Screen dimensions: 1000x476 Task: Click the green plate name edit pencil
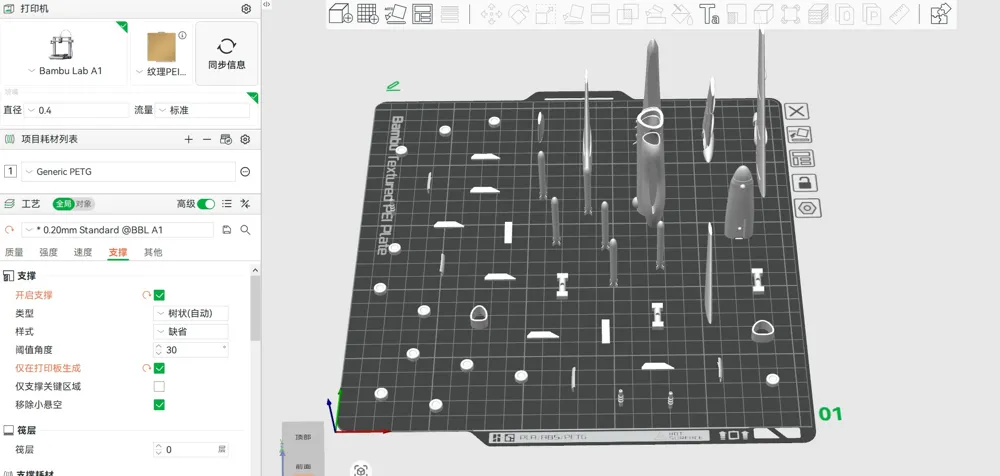tap(393, 86)
